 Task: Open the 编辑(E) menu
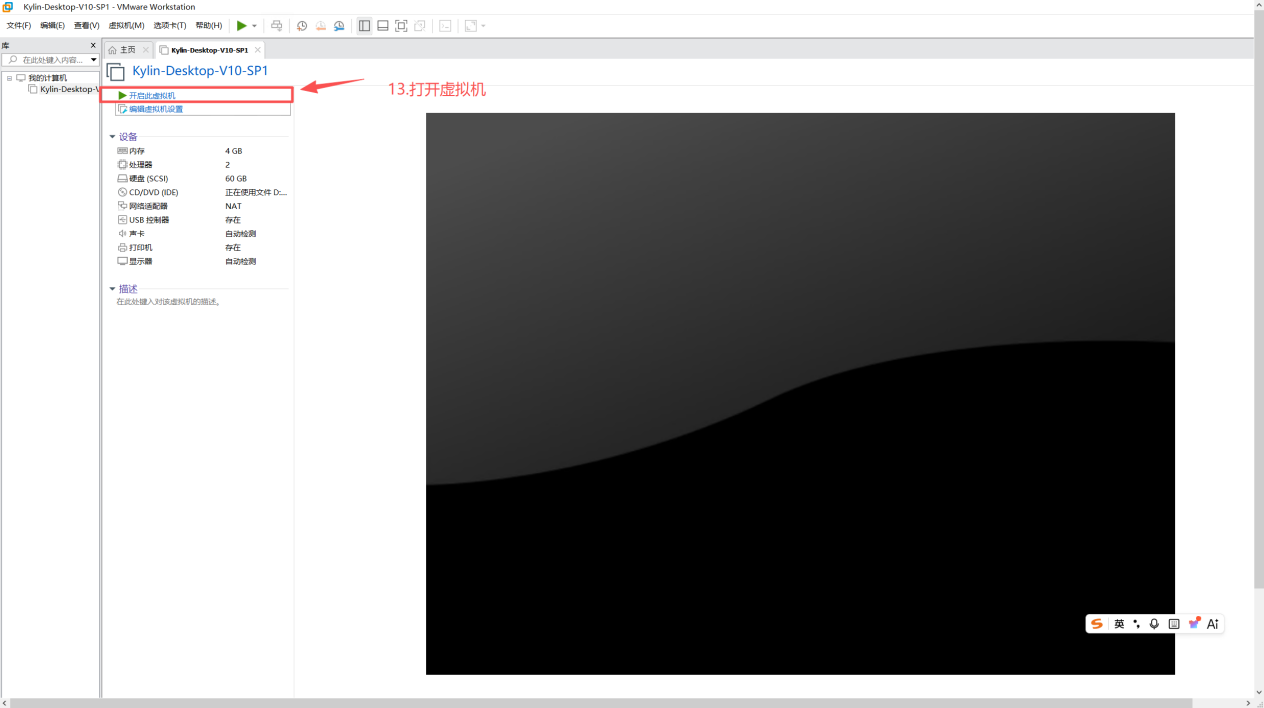[x=52, y=26]
